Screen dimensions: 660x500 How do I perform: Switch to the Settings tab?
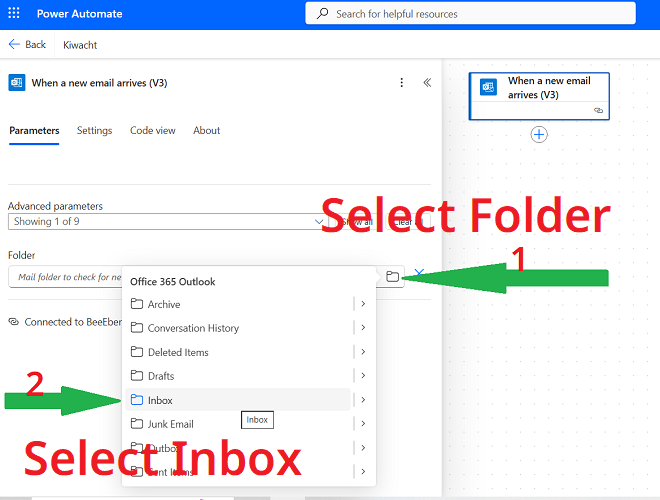coord(94,131)
